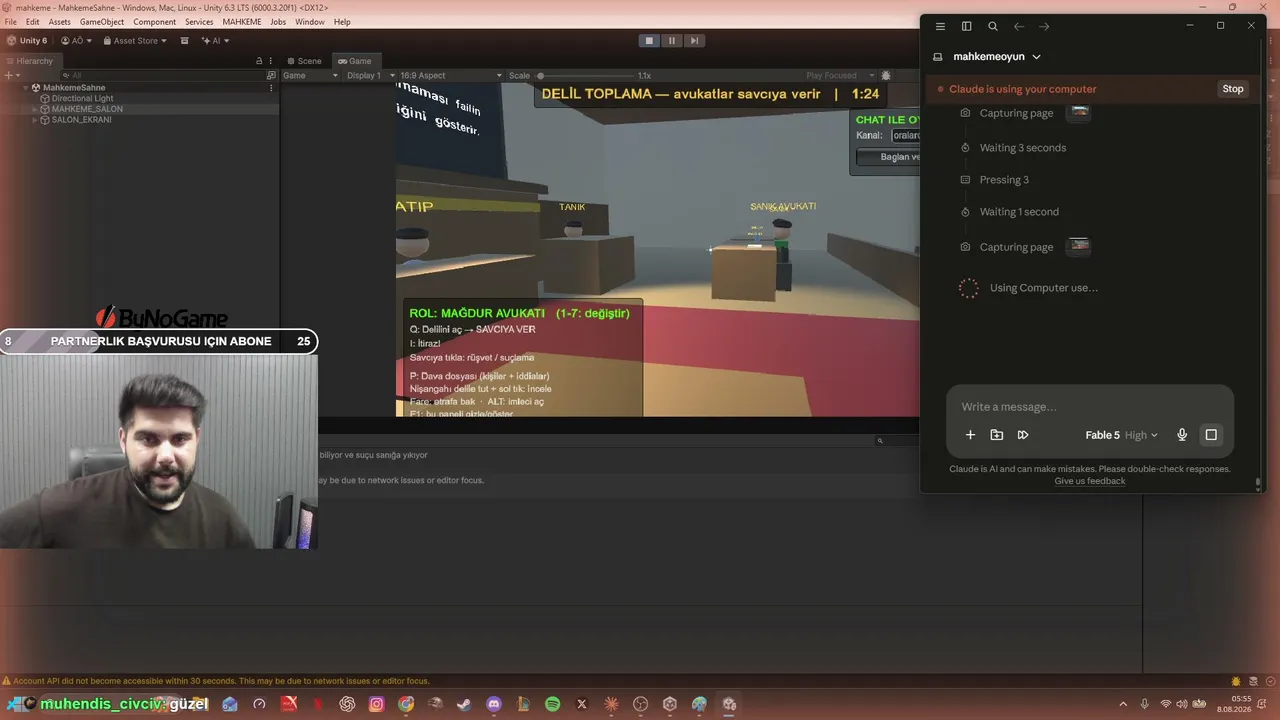The height and width of the screenshot is (720, 1280).
Task: Click the Game view Scale slider
Action: point(584,75)
